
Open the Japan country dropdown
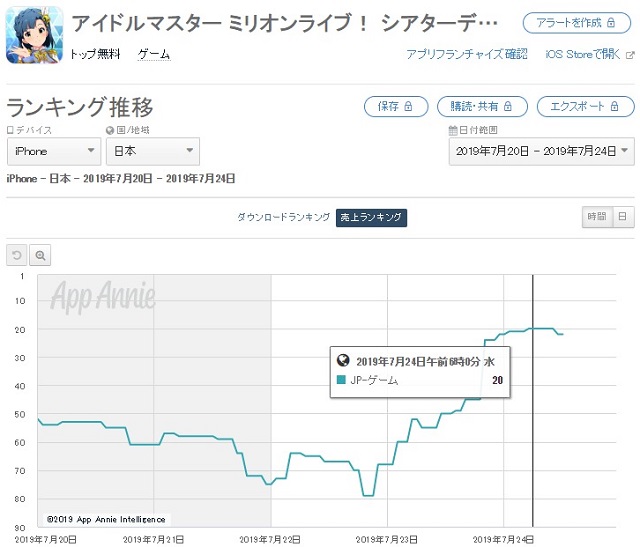(152, 151)
